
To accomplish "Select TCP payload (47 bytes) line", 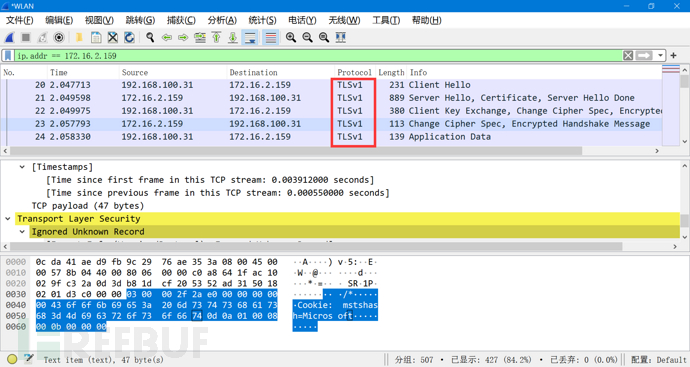I will [x=88, y=206].
